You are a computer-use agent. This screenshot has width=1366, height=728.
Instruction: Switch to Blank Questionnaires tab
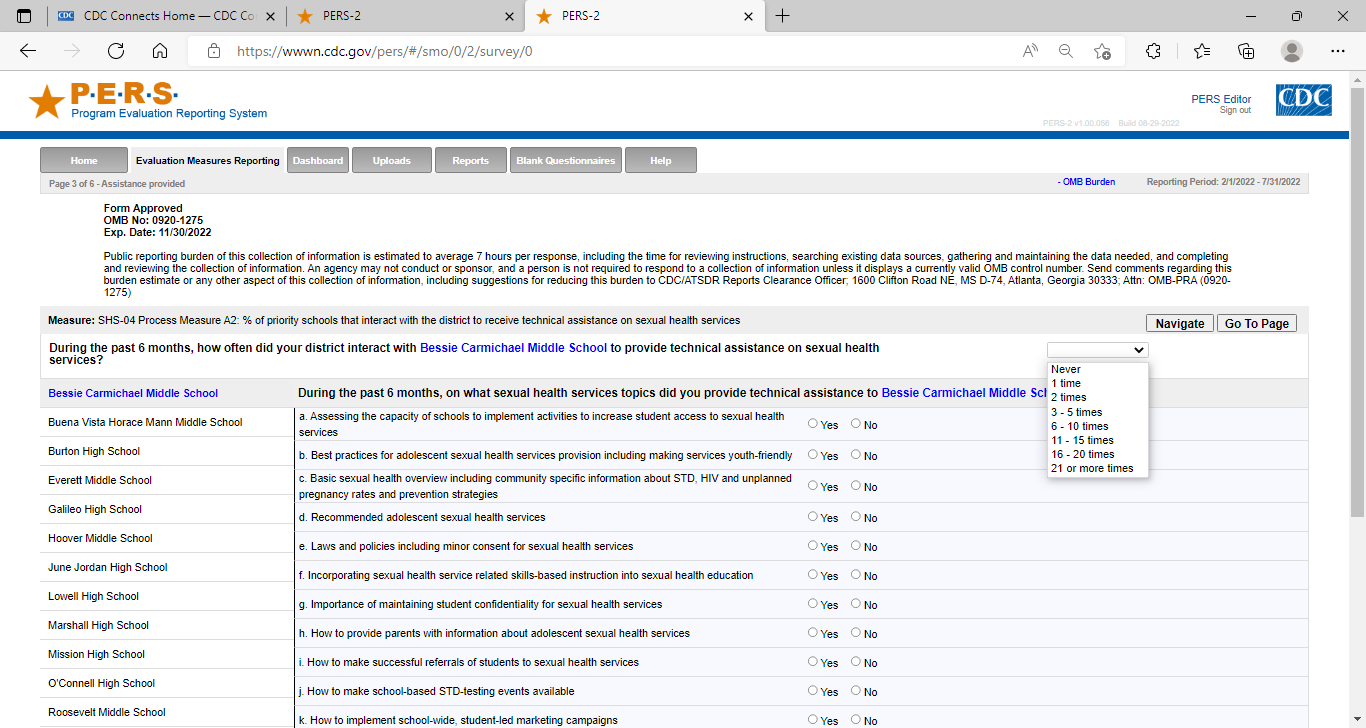point(565,160)
